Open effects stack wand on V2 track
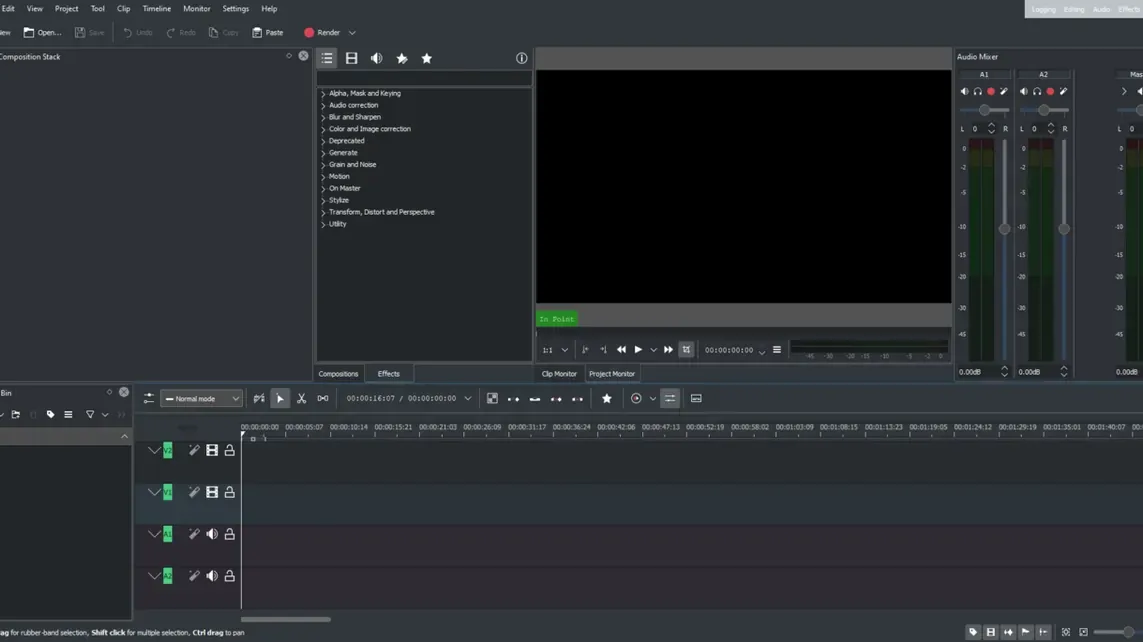This screenshot has width=1143, height=642. 194,450
